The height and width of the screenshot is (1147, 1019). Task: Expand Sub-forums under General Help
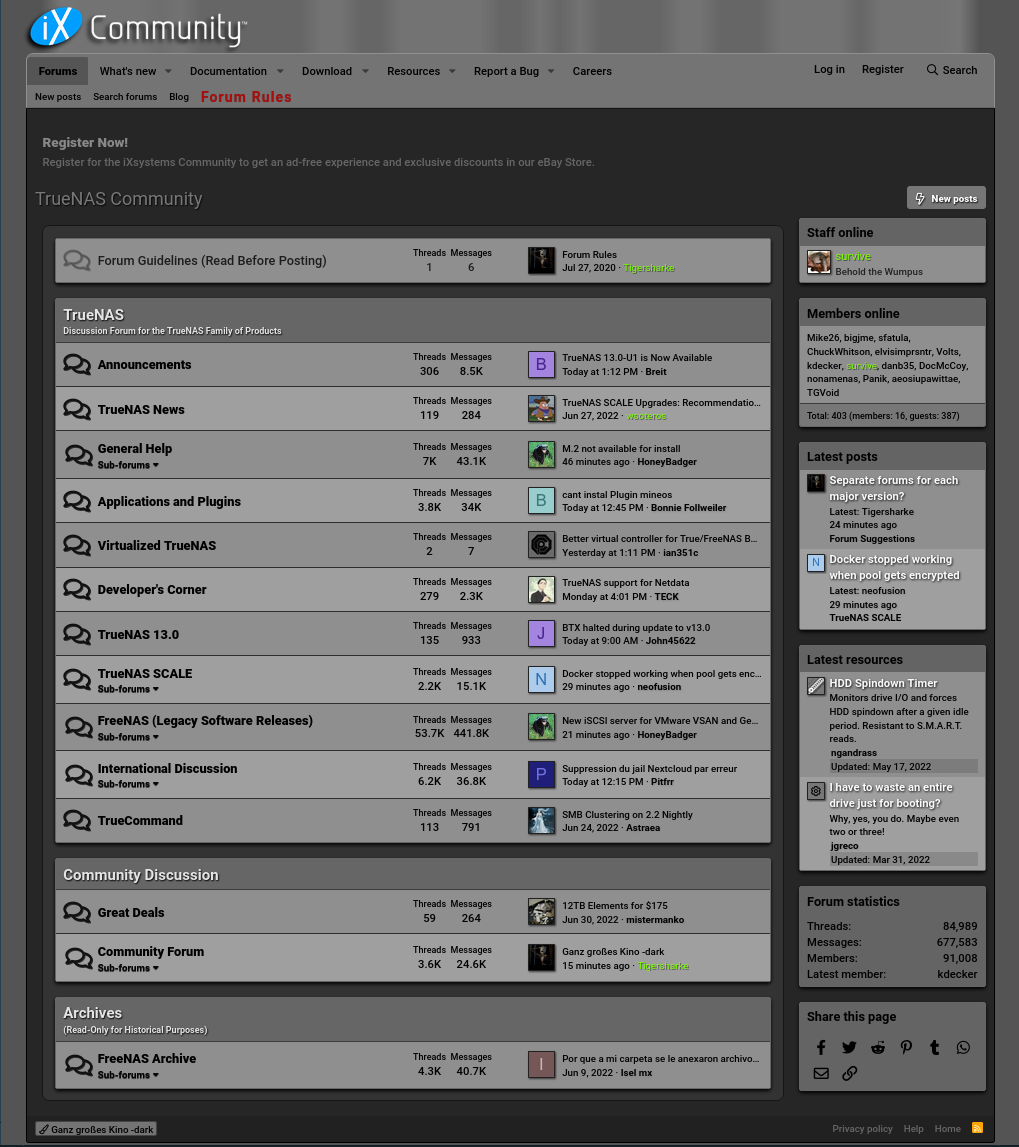coord(128,465)
